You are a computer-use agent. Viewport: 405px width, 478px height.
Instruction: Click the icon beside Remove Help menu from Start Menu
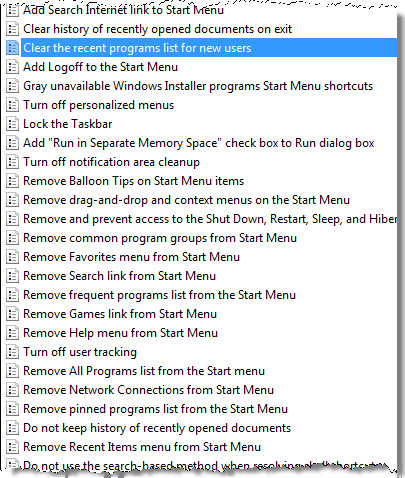[12, 333]
